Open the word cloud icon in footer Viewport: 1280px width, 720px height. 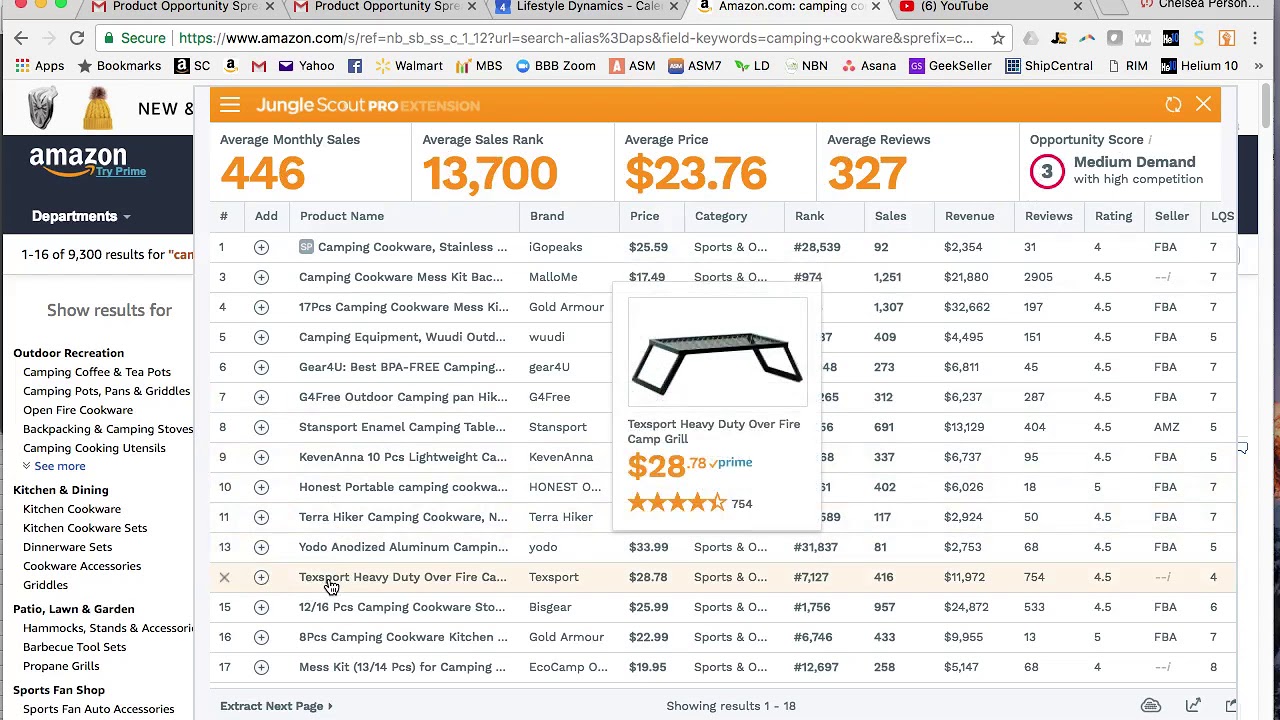click(x=1151, y=706)
